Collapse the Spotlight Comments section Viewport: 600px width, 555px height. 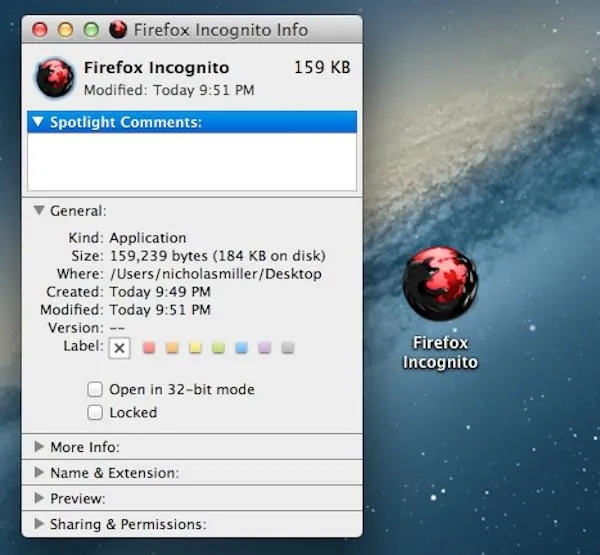click(38, 122)
